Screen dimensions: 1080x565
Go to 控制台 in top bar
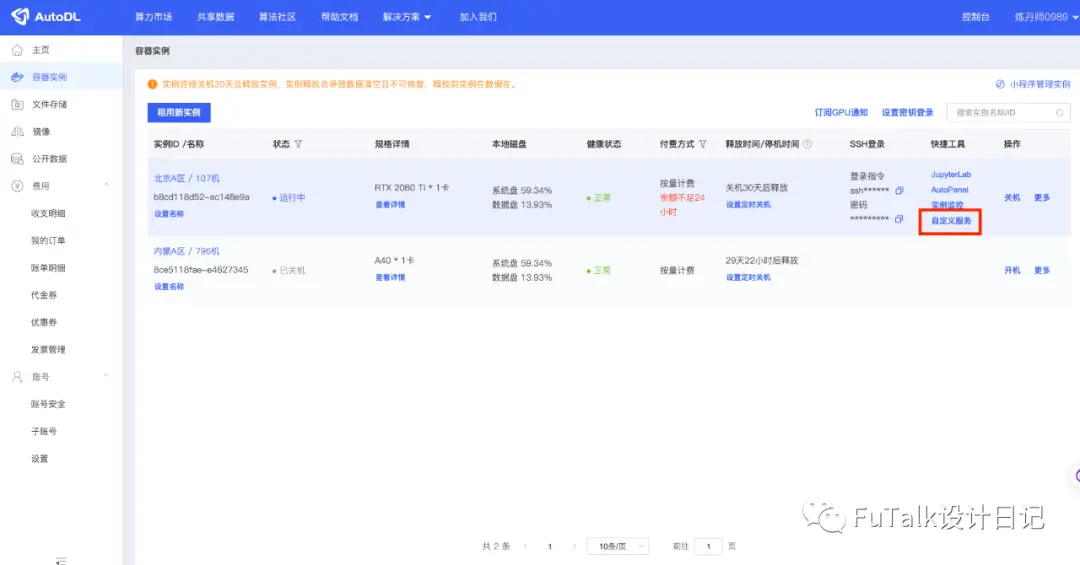tap(975, 17)
